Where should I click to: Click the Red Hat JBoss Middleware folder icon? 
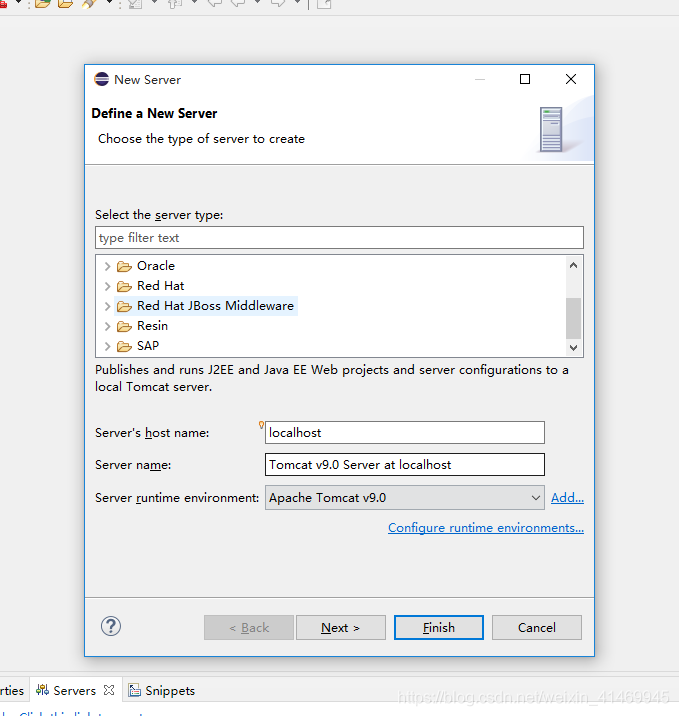coord(124,306)
